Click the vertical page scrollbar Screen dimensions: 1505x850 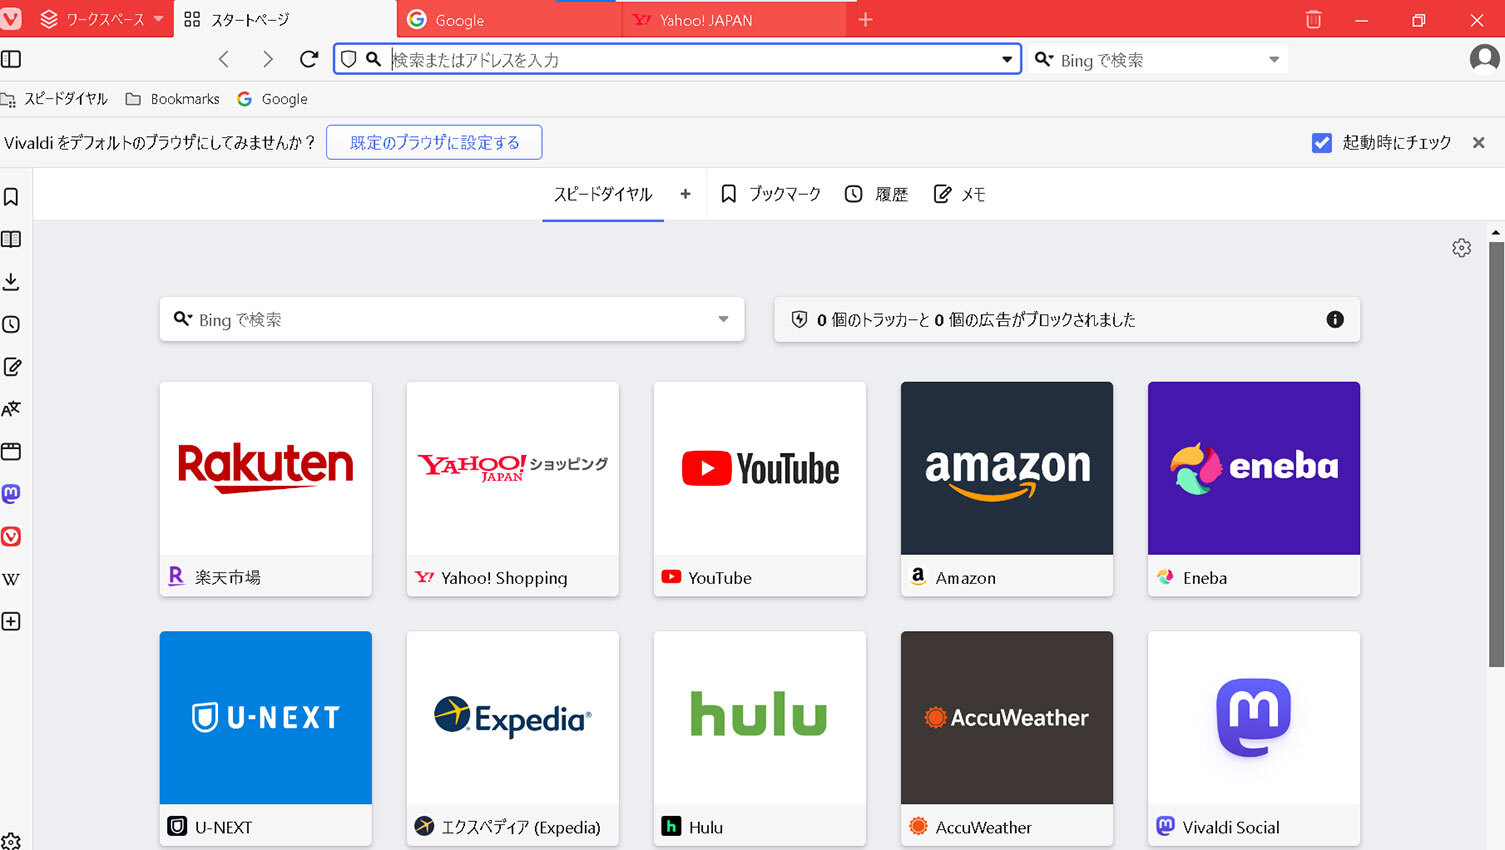1495,450
